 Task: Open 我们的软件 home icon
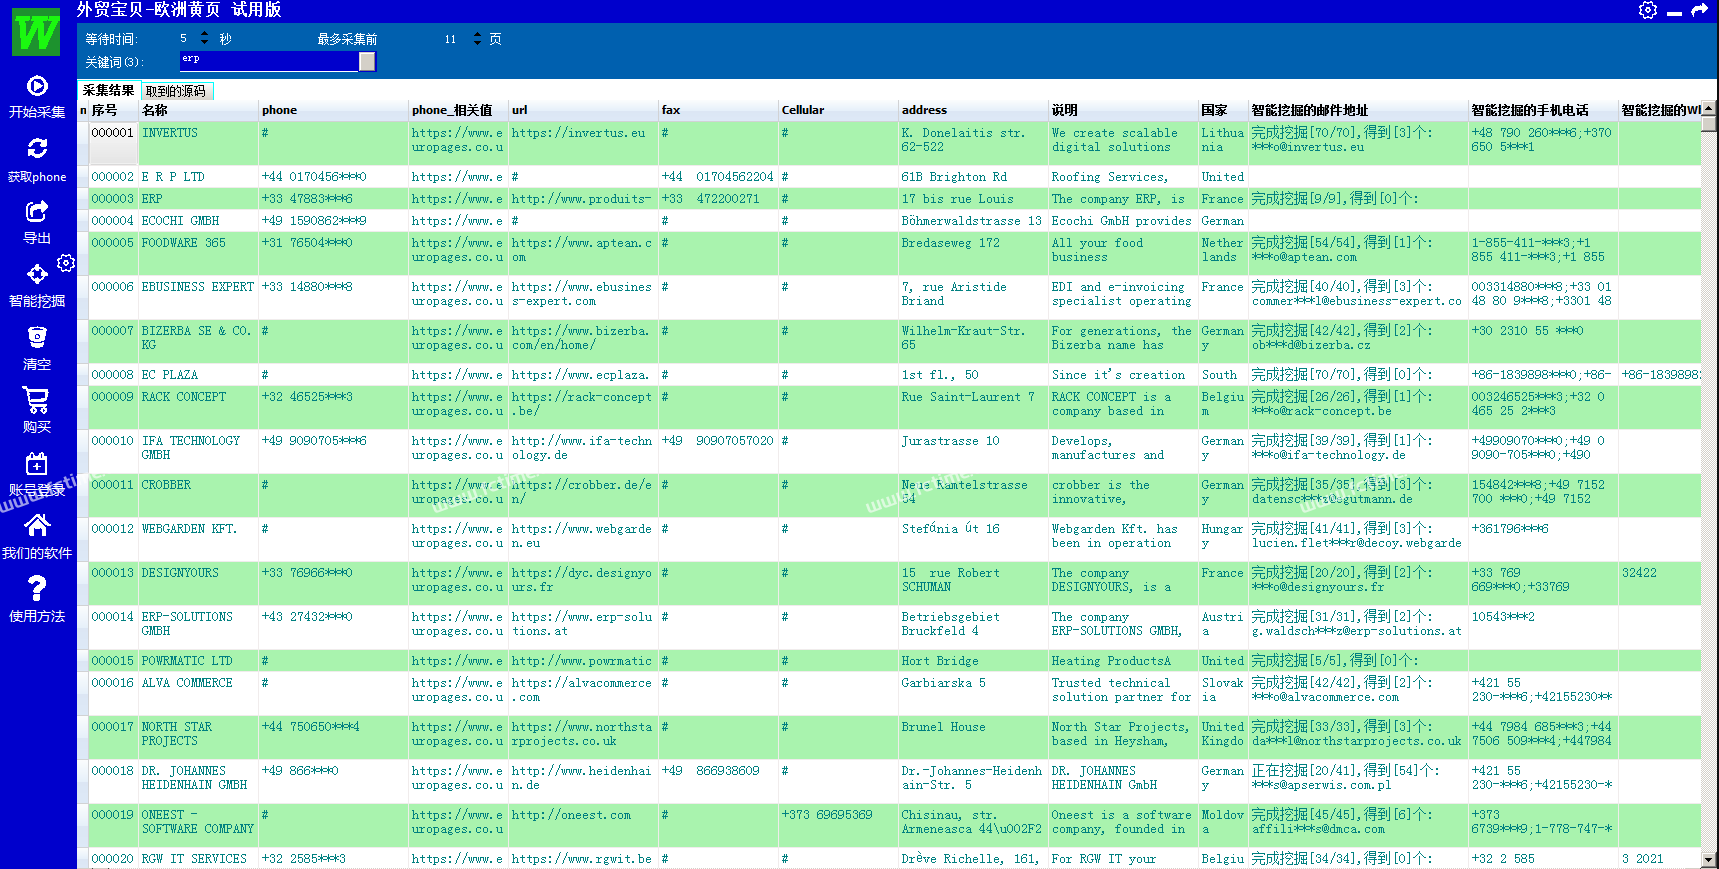(37, 526)
